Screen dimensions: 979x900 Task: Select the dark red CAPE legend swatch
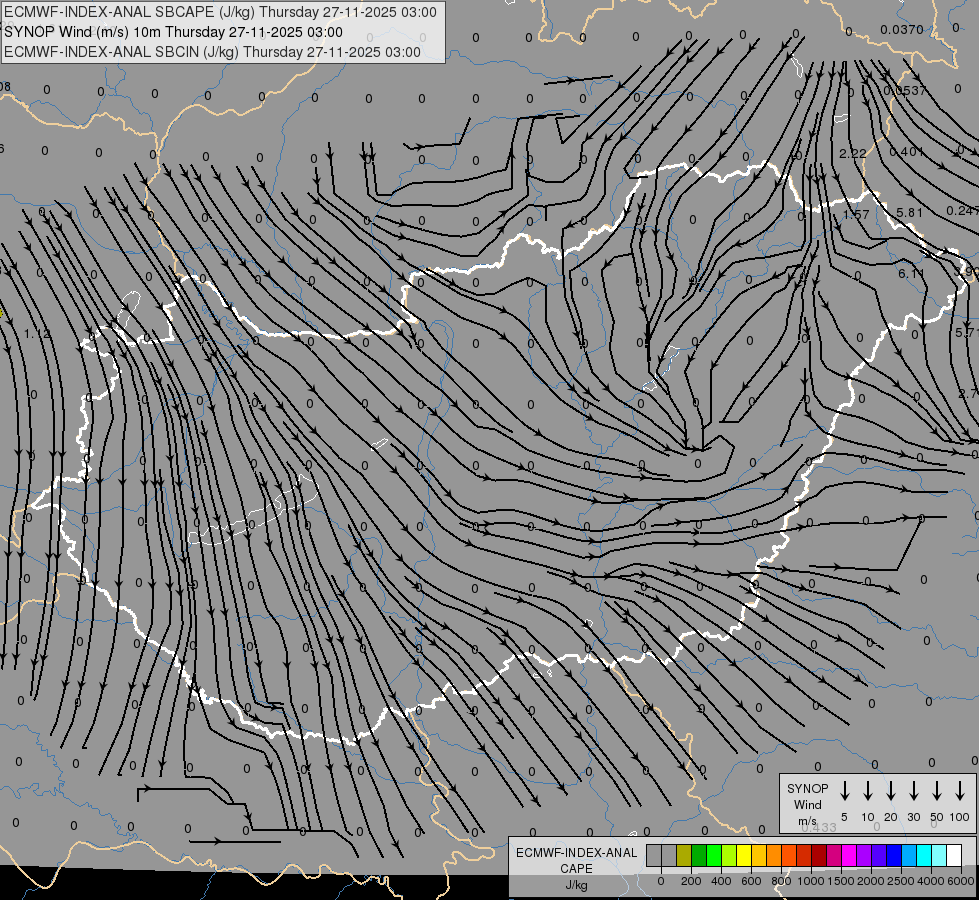pos(819,855)
